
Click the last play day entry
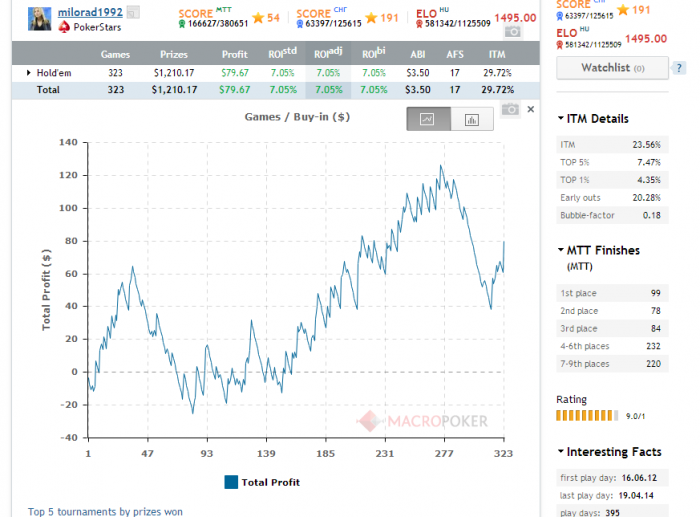612,496
